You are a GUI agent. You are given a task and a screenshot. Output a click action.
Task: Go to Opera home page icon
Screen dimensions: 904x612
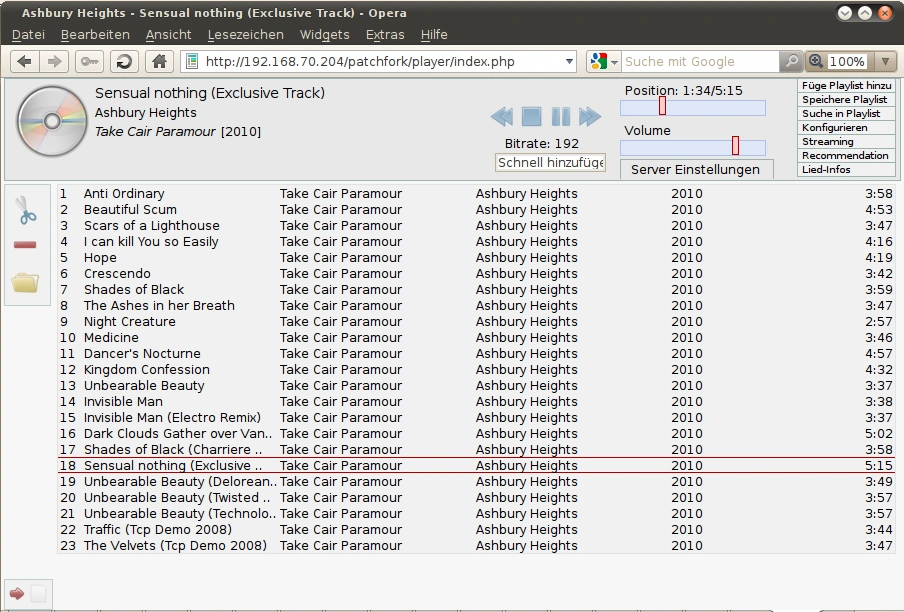(x=158, y=62)
